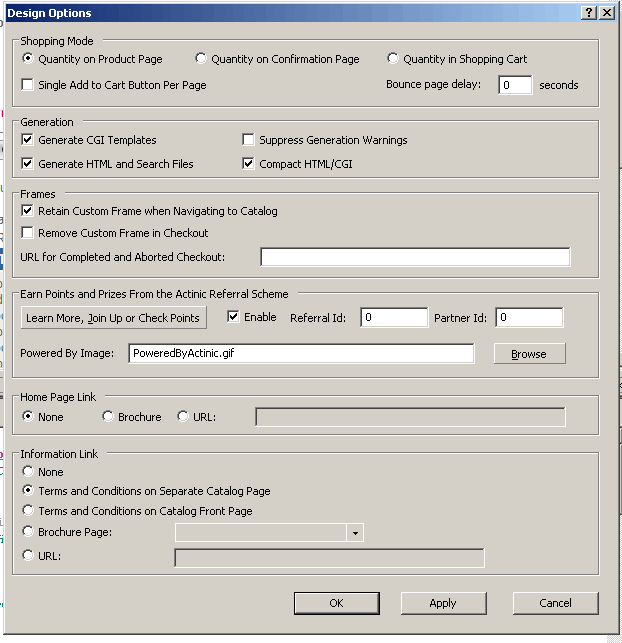Click Browse for Powered By Image
The height and width of the screenshot is (643, 622).
(x=529, y=354)
